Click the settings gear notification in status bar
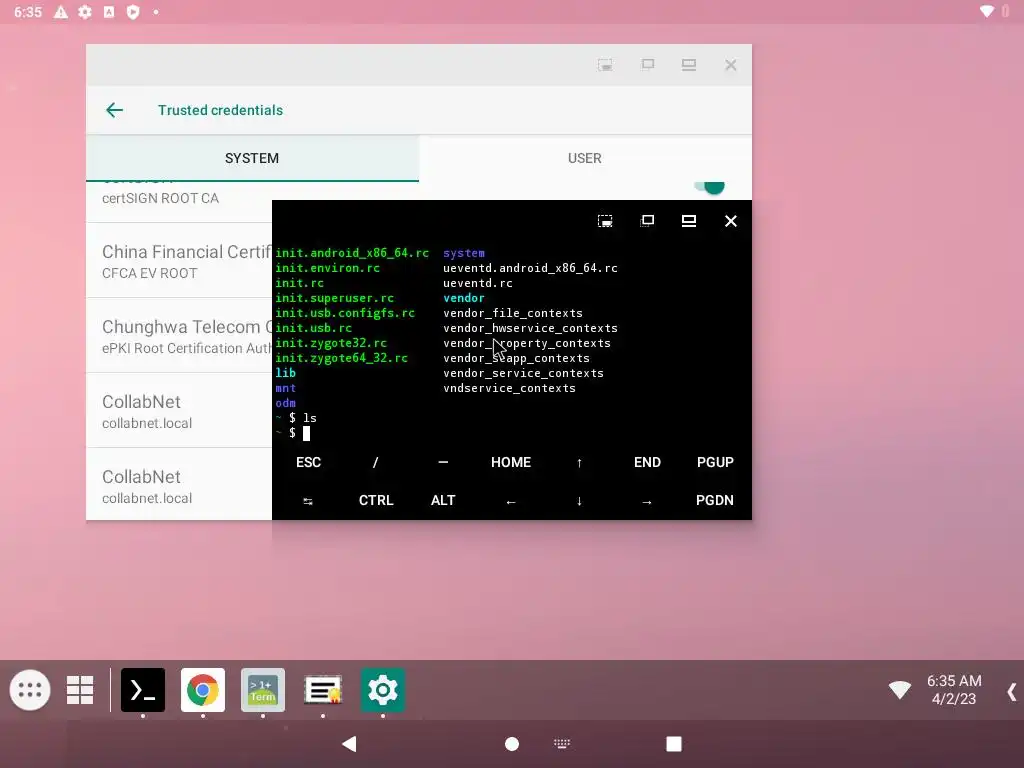The image size is (1024, 768). click(85, 12)
